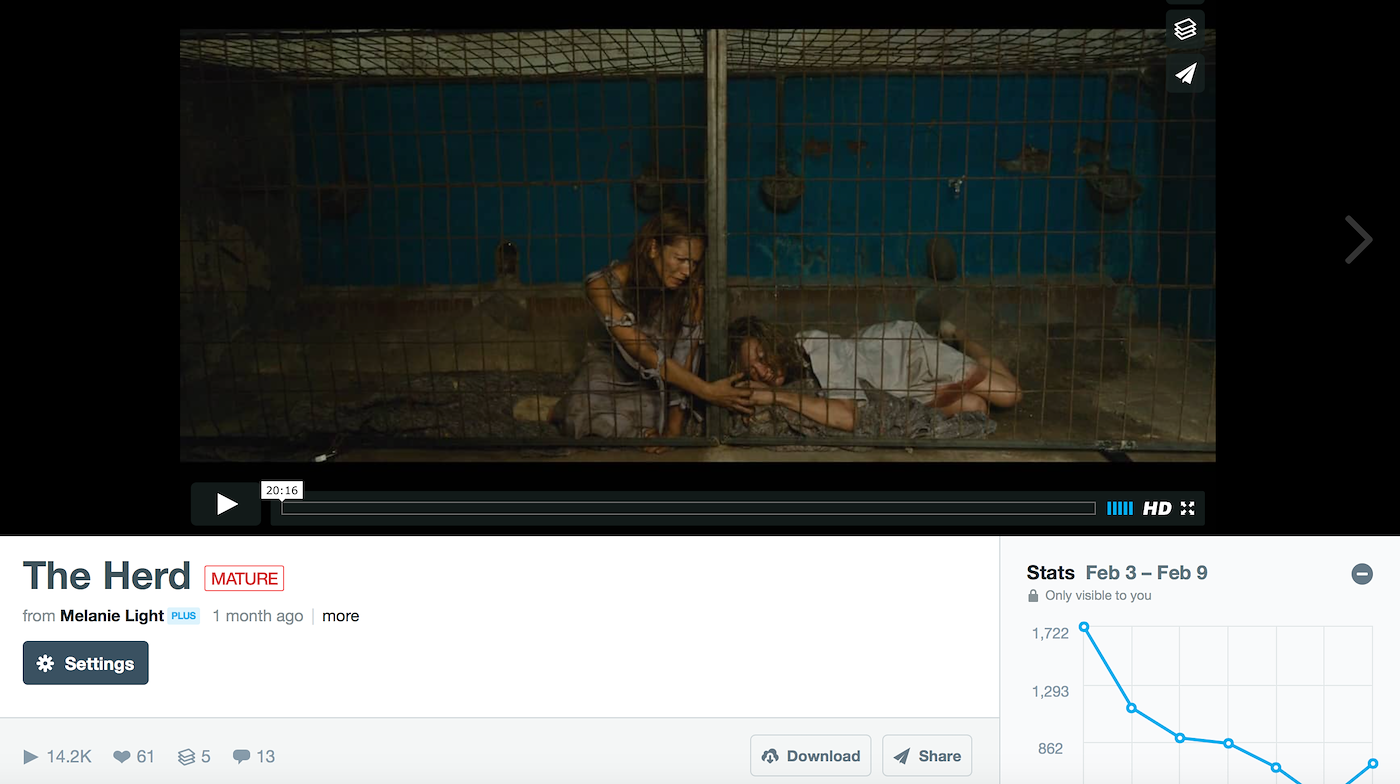1400x784 pixels.
Task: Click the 1 month ago timestamp
Action: (x=257, y=616)
